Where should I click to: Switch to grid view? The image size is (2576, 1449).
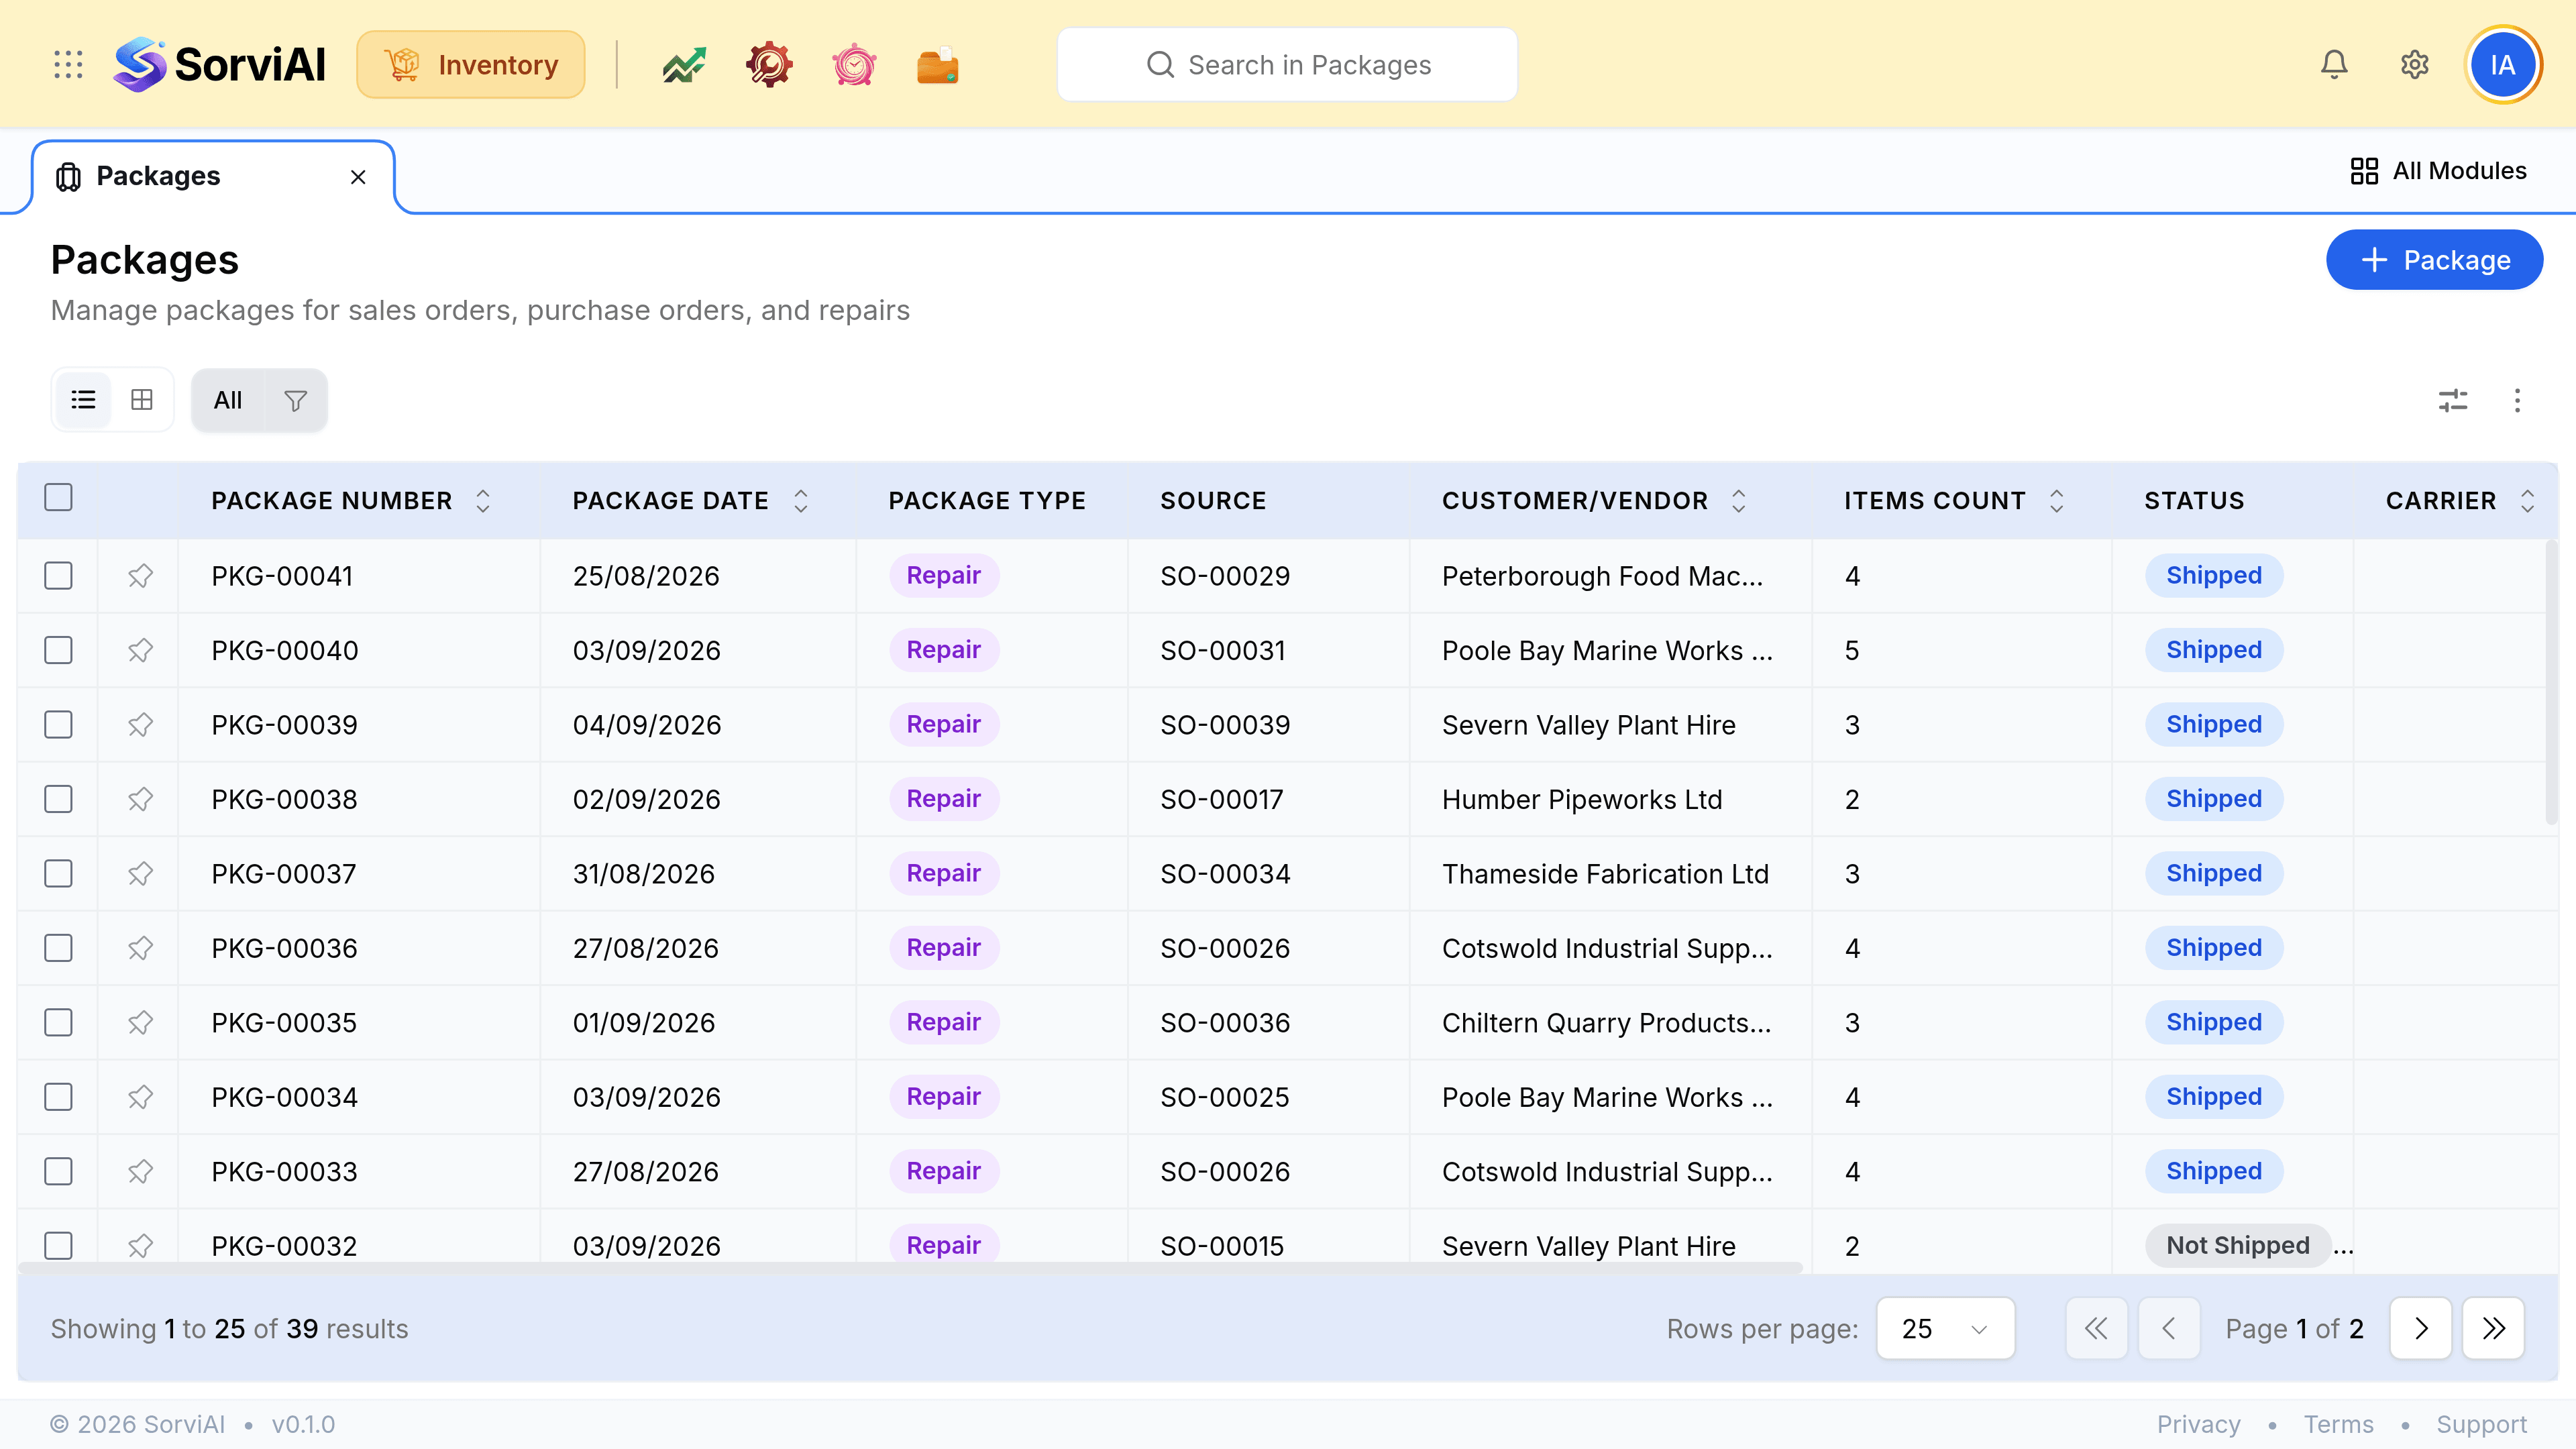pyautogui.click(x=142, y=400)
